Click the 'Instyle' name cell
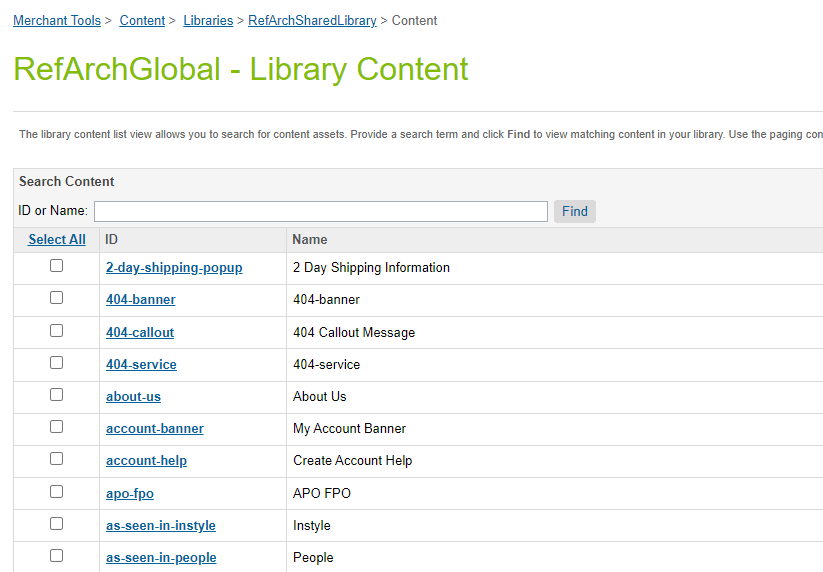Image resolution: width=823 pixels, height=572 pixels. (312, 526)
